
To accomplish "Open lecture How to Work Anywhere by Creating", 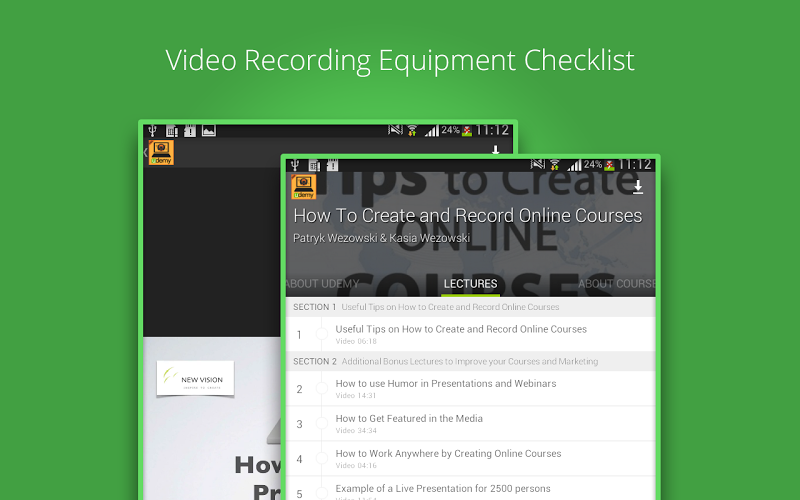I will pos(470,458).
